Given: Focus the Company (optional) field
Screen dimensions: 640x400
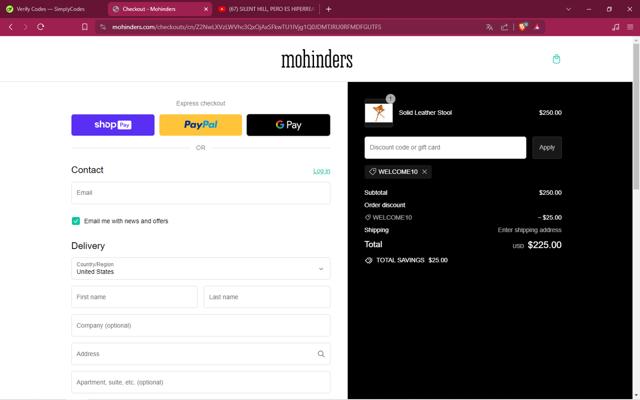Looking at the screenshot, I should (x=200, y=325).
